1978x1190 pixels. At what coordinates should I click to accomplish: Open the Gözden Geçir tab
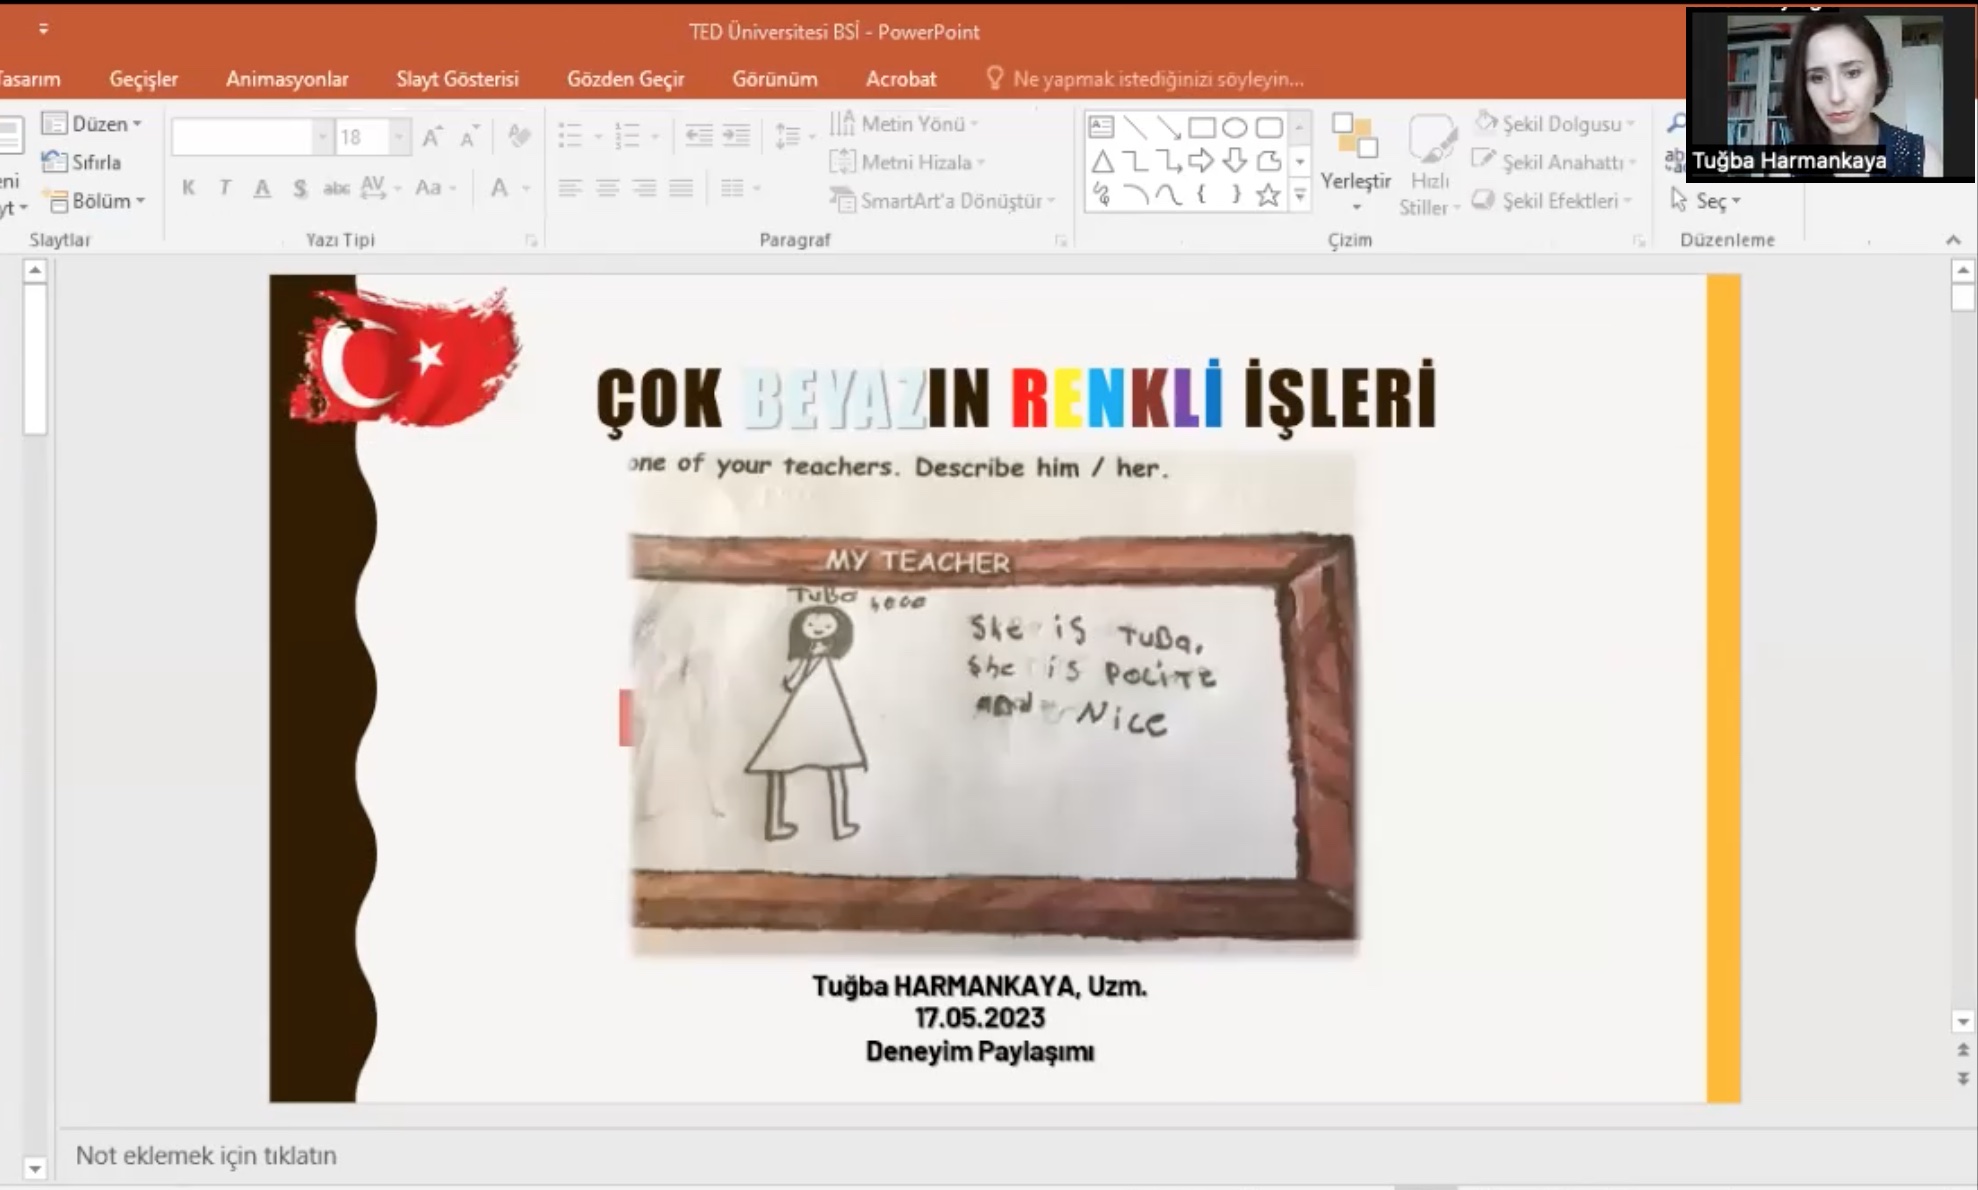coord(626,78)
